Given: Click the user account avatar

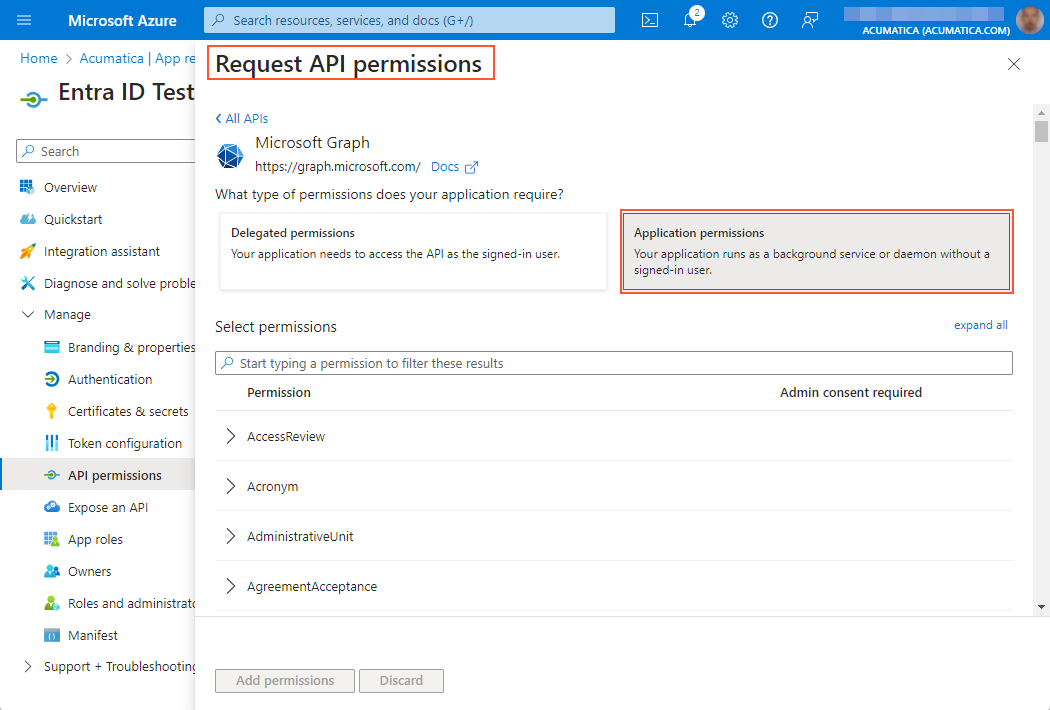Looking at the screenshot, I should [1029, 20].
